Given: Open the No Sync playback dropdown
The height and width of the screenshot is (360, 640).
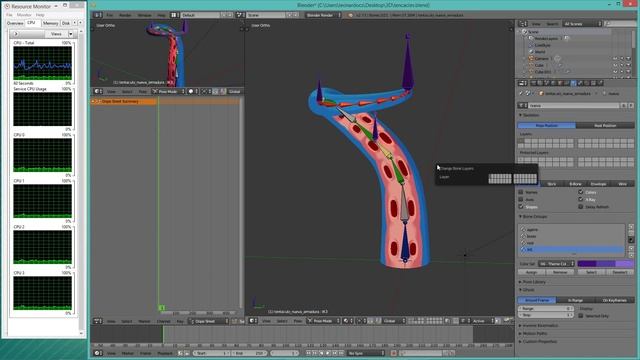Looking at the screenshot, I should (x=366, y=353).
